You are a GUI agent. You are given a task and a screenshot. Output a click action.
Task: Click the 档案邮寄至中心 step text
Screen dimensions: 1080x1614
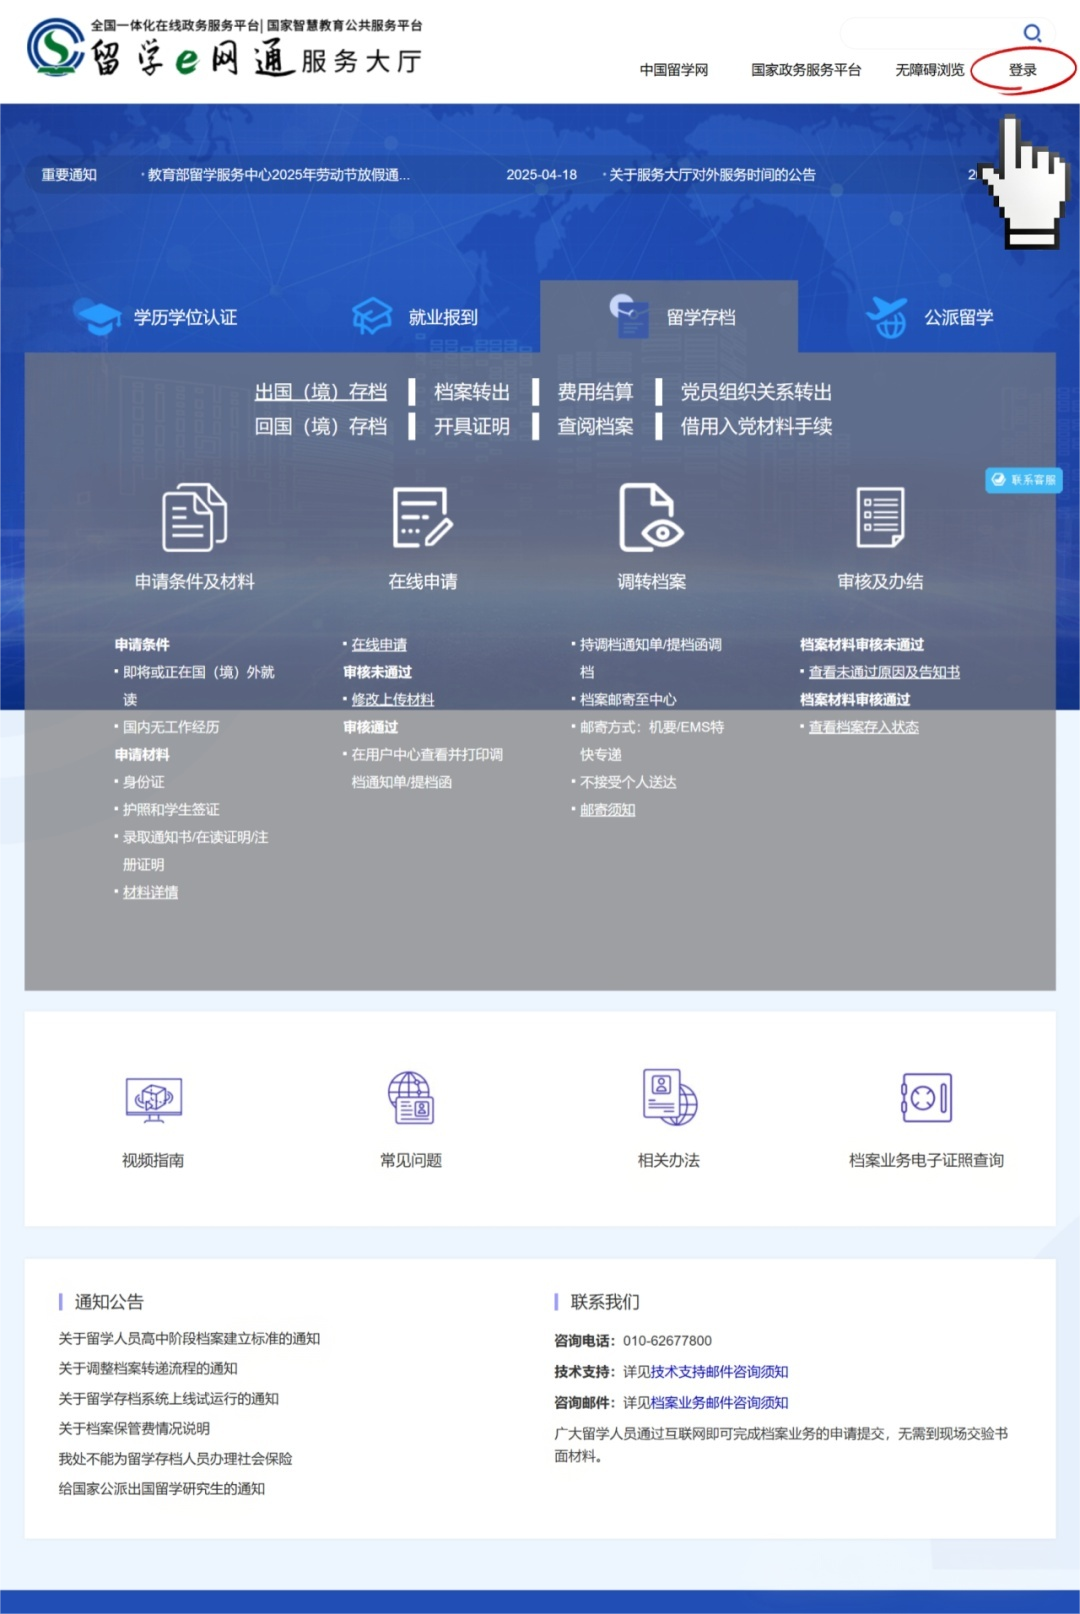[x=628, y=700]
